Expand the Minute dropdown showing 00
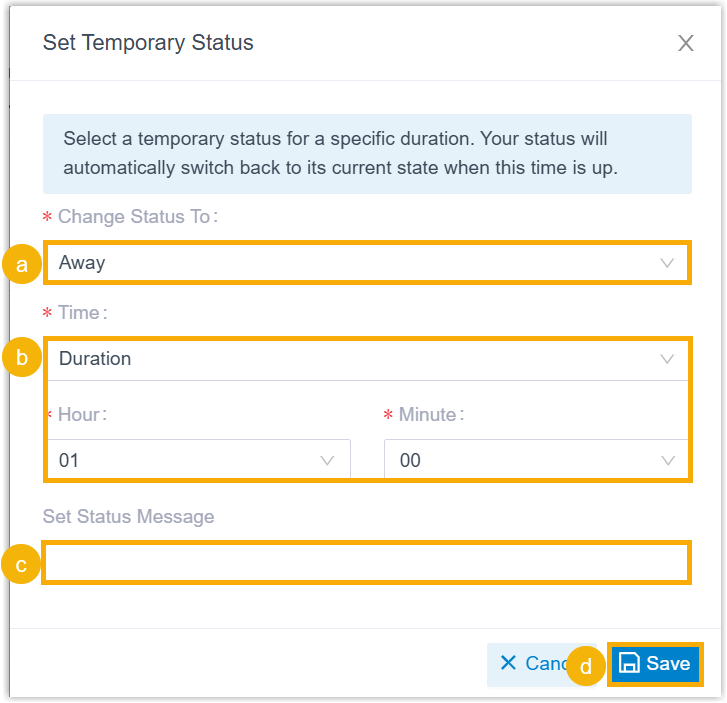This screenshot has height=703, width=727. tap(520, 461)
